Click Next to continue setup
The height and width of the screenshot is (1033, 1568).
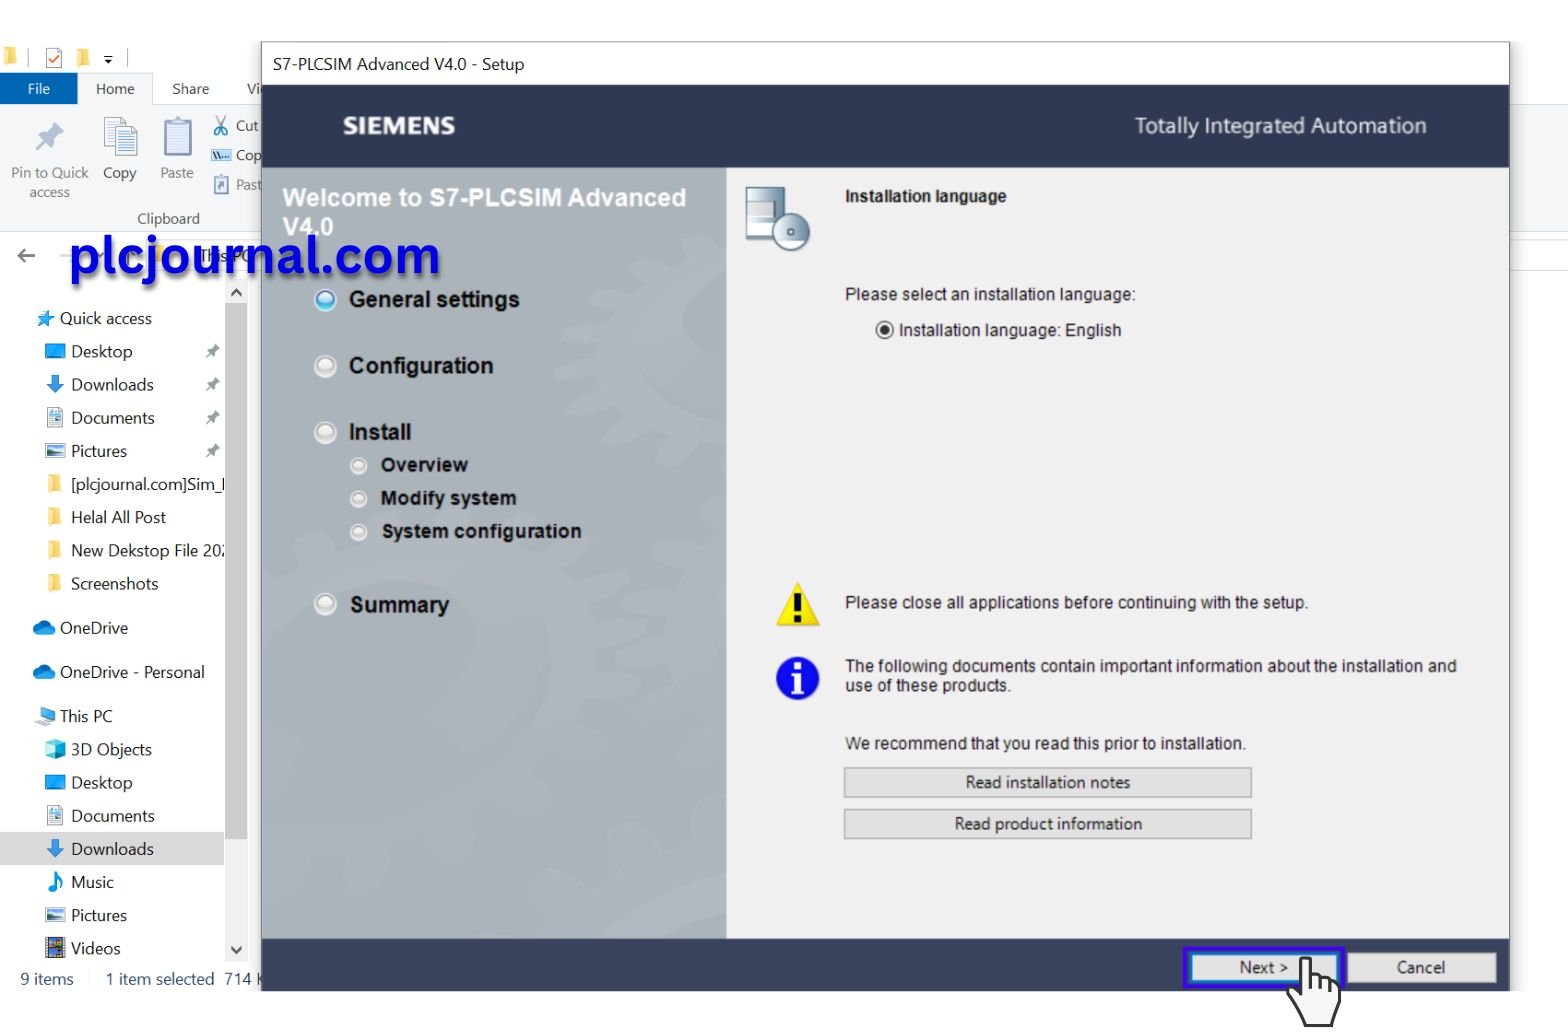click(x=1263, y=967)
